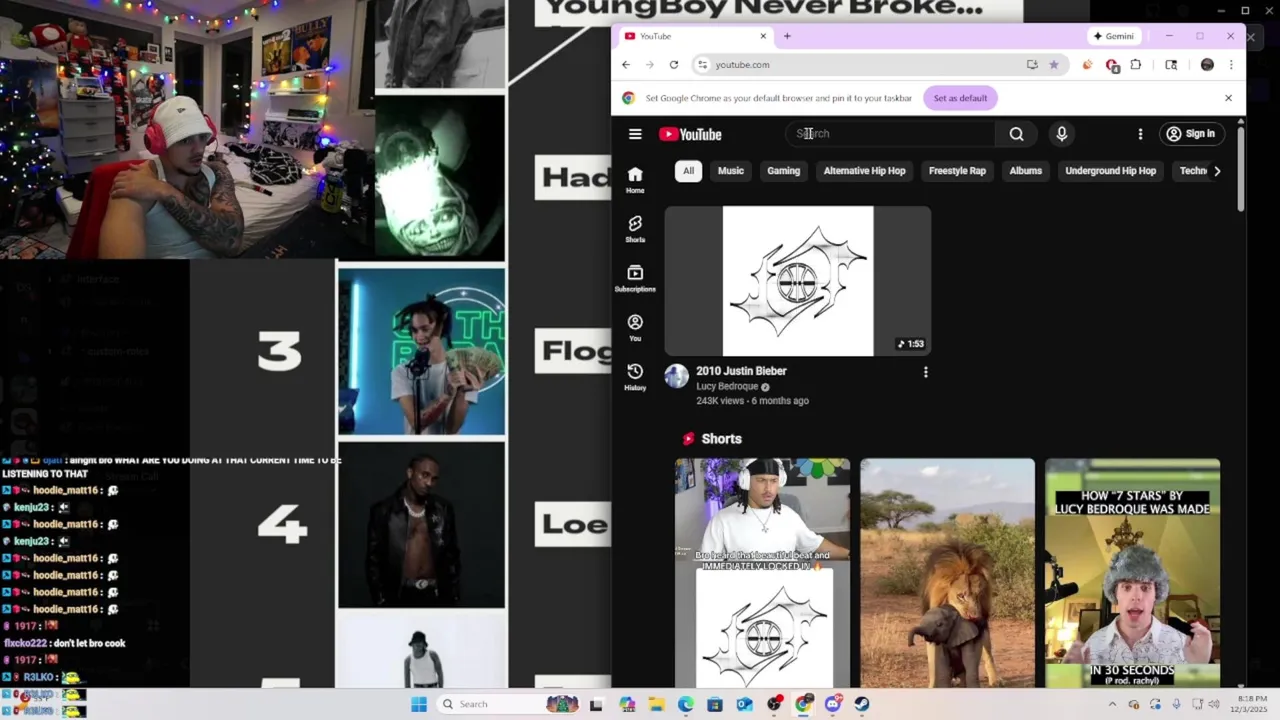The image size is (1280, 720).
Task: Select the Freestyle Rap chip
Action: coord(957,171)
